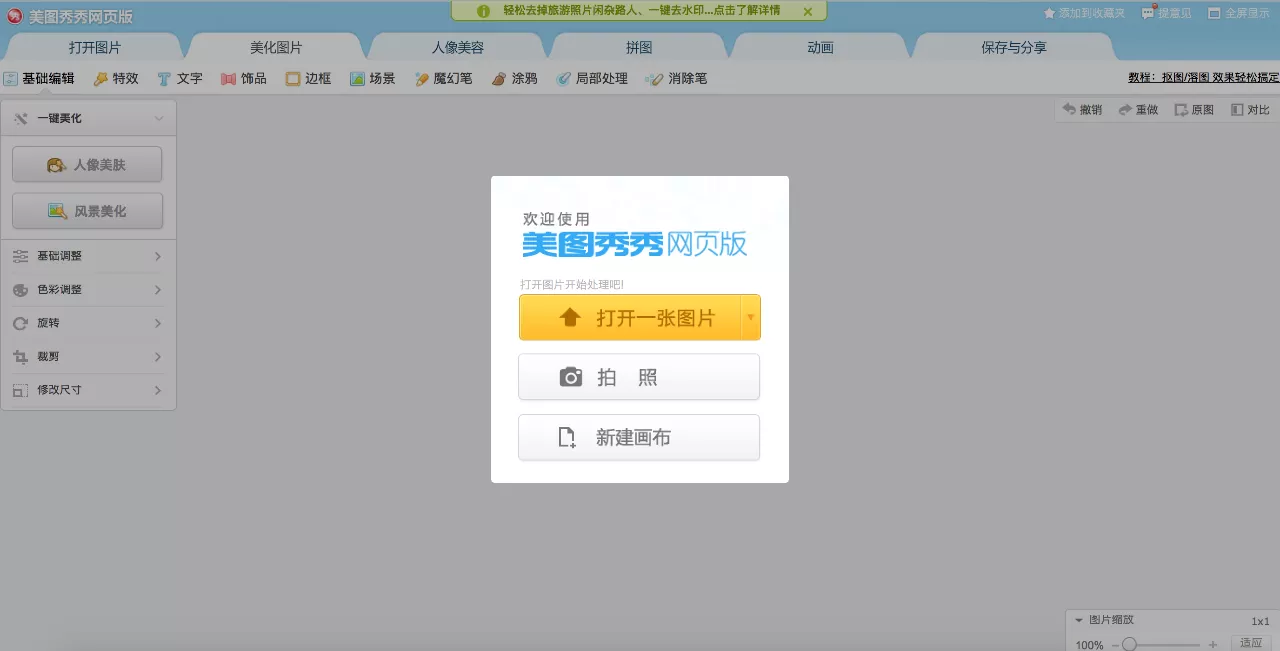The width and height of the screenshot is (1280, 651).
Task: Switch to 人像美容 tab
Action: (458, 47)
